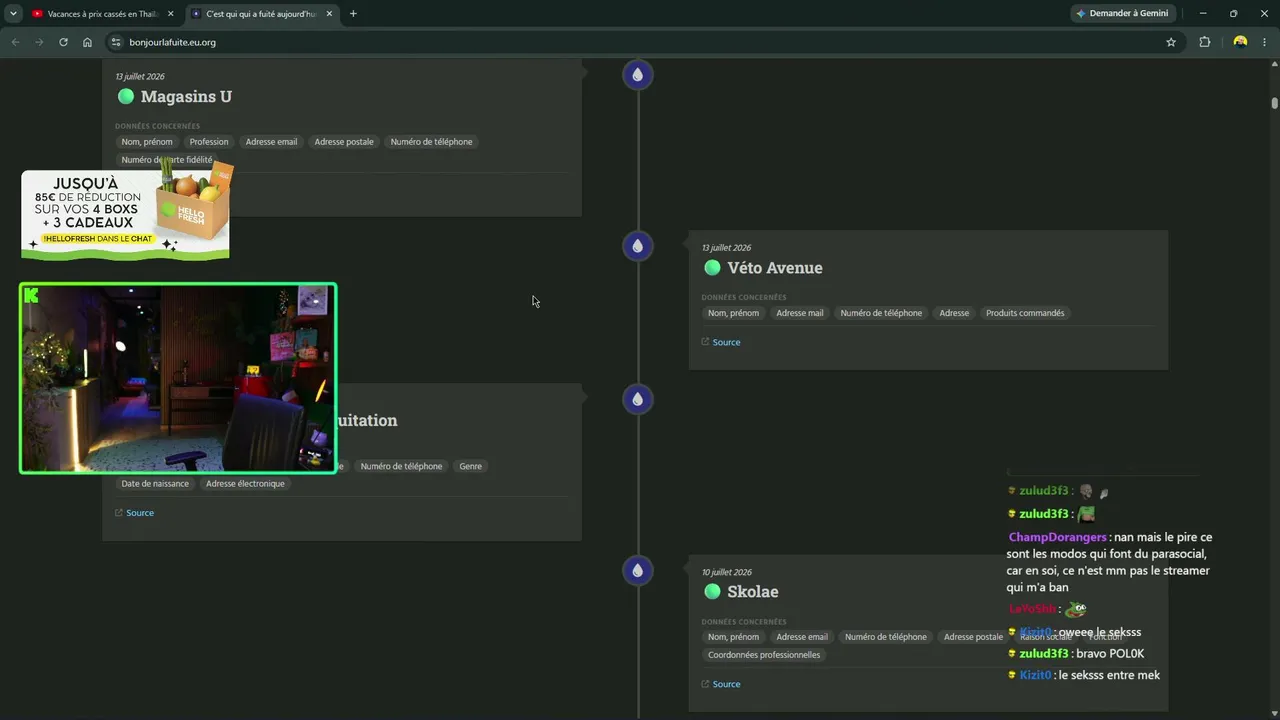Click the timeline droplet marker for Skolae
Viewport: 1280px width, 720px height.
tap(637, 571)
